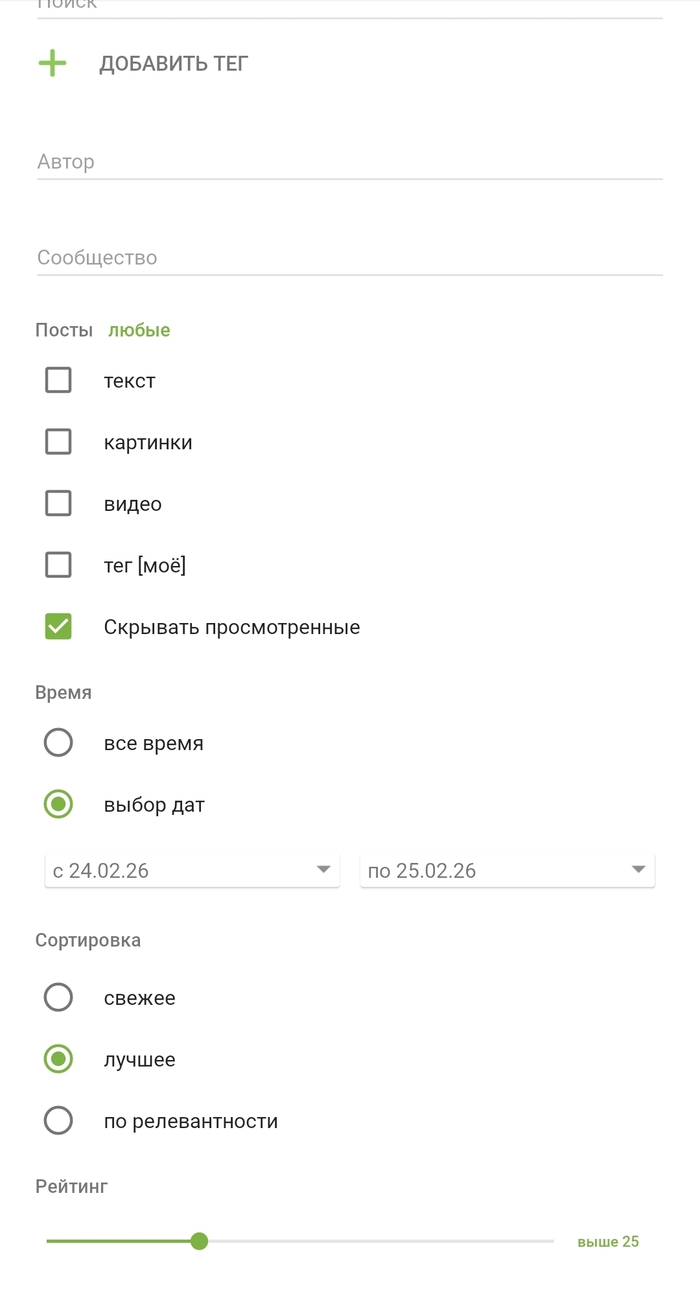Screen dimensions: 700x1296
Task: Click the ДОБАВИТЬ ТЕГ button
Action: click(x=173, y=64)
